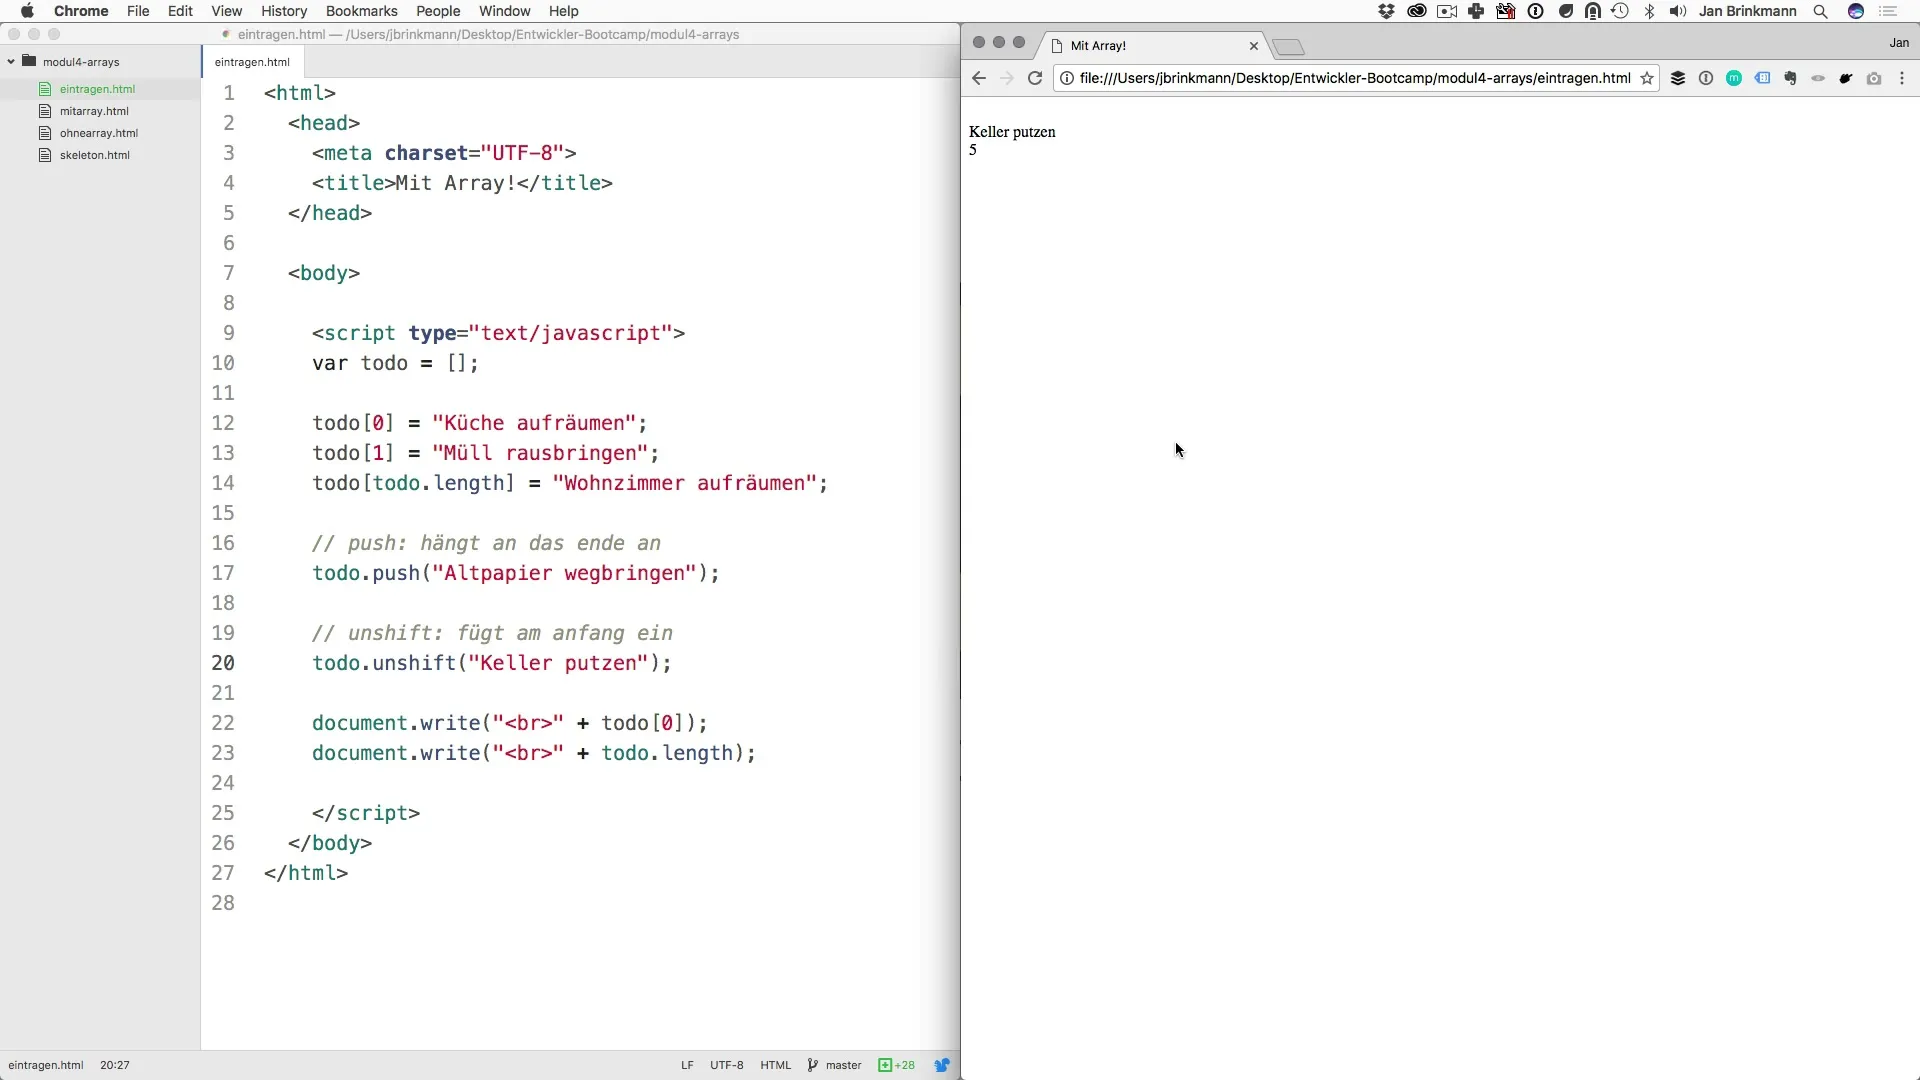Click the clapperboard menu bar icon

1505,11
